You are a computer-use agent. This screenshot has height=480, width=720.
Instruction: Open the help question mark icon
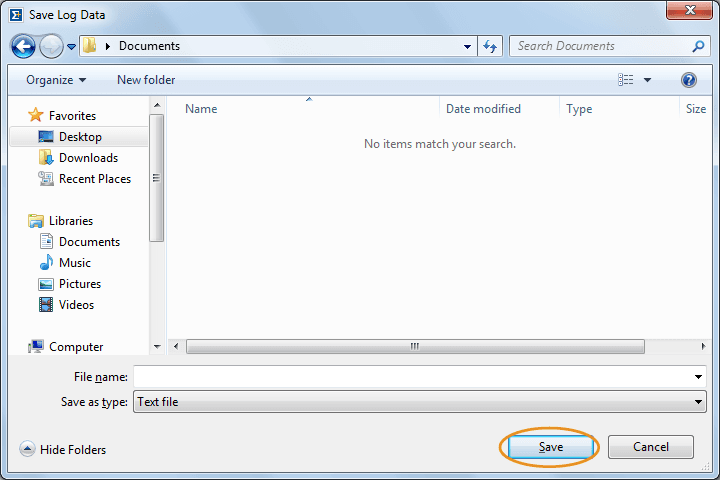688,80
